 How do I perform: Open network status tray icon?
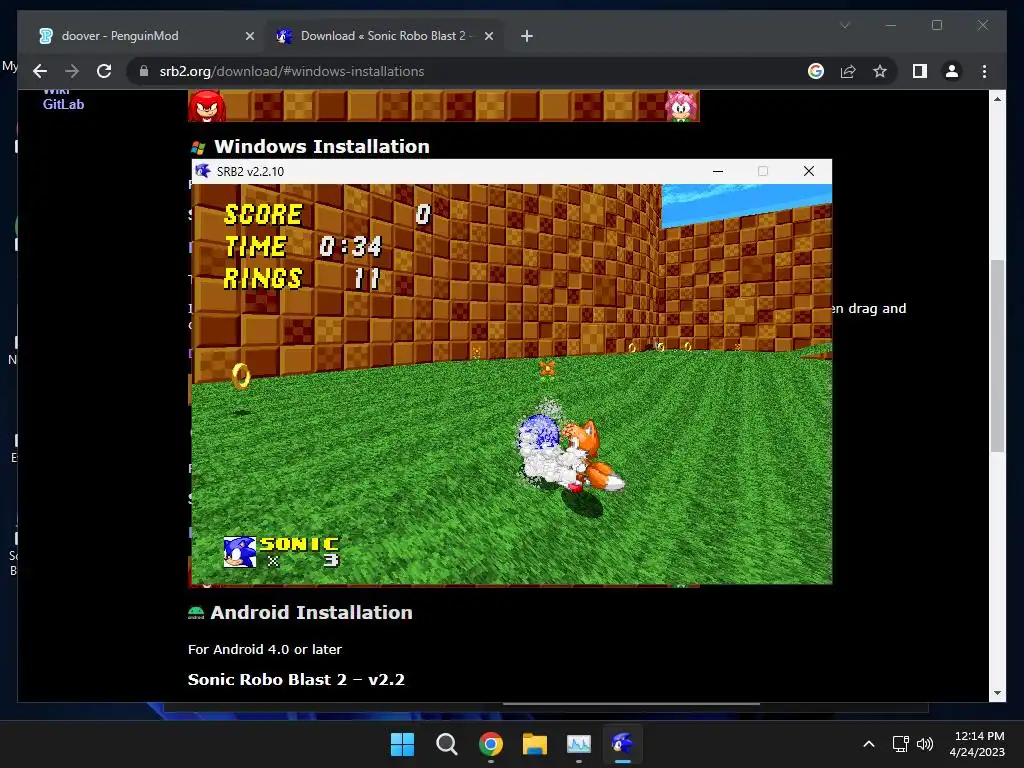coord(901,744)
